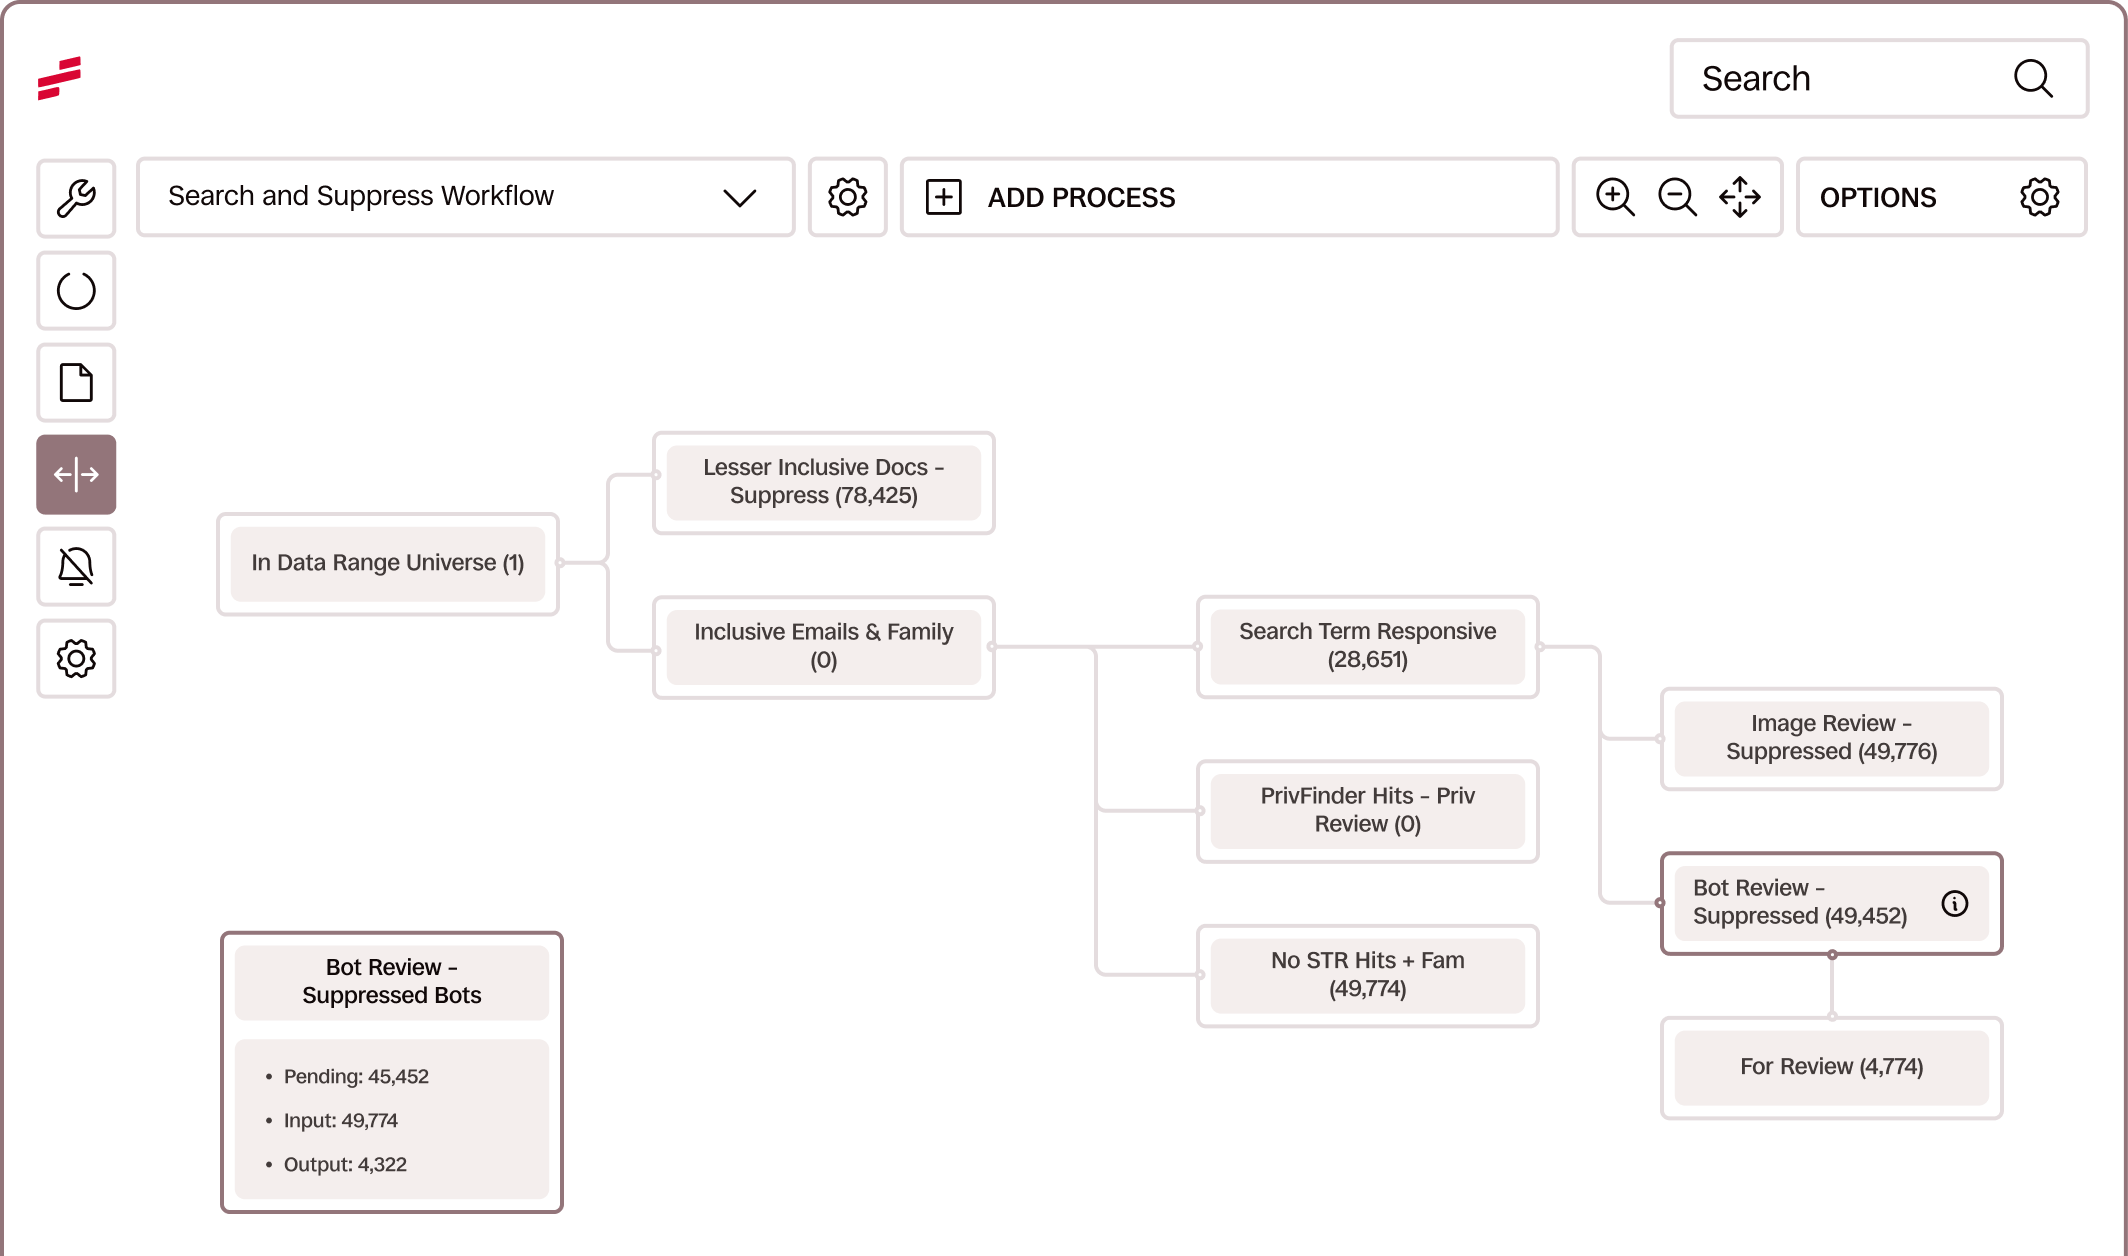Select the Search Term Responsive node

coord(1367,646)
